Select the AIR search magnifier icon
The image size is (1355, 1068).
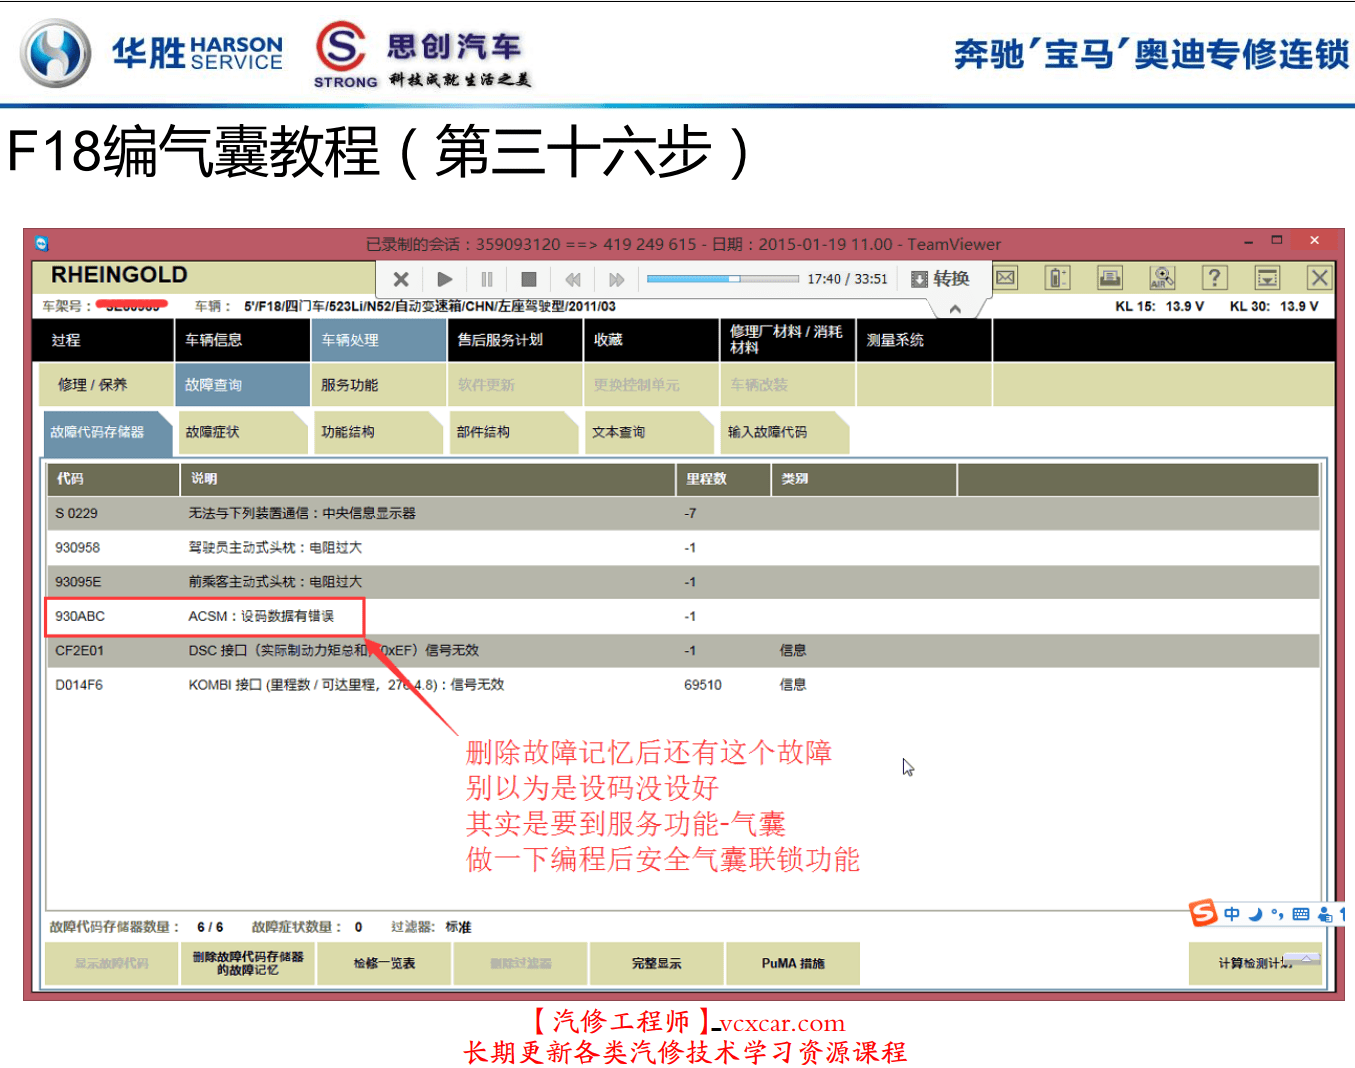click(x=1161, y=278)
